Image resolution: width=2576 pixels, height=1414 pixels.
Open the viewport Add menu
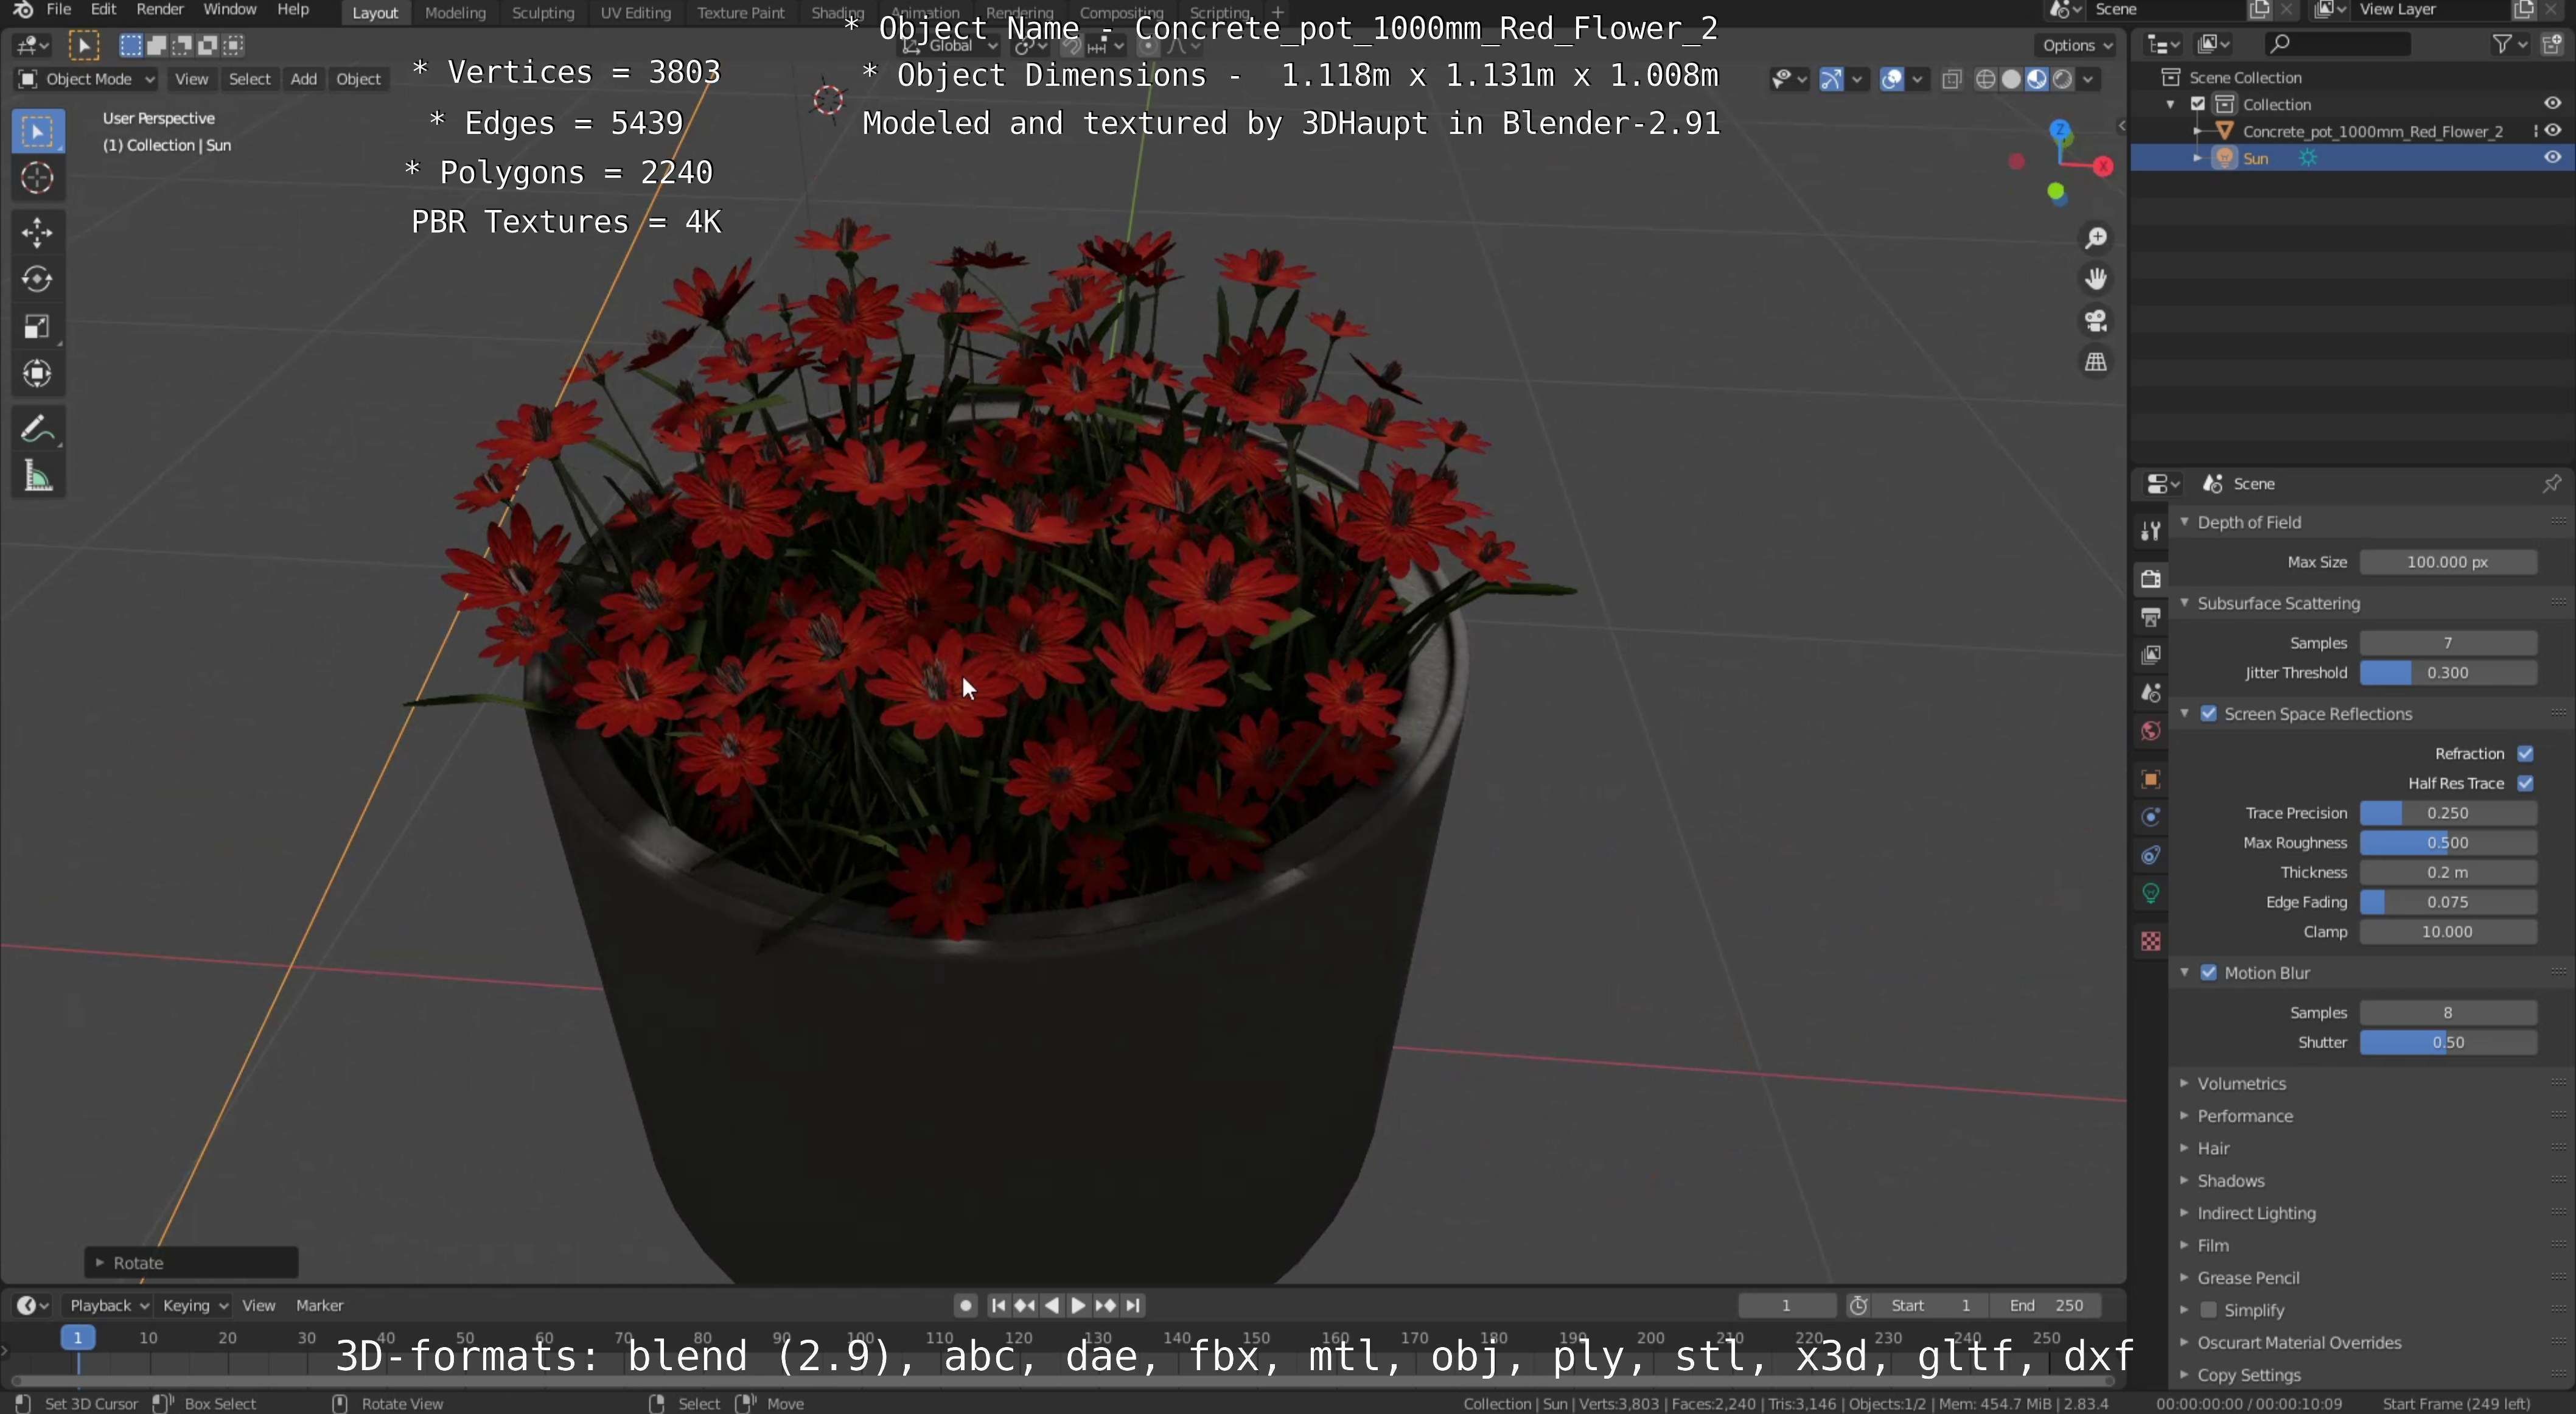(x=303, y=79)
